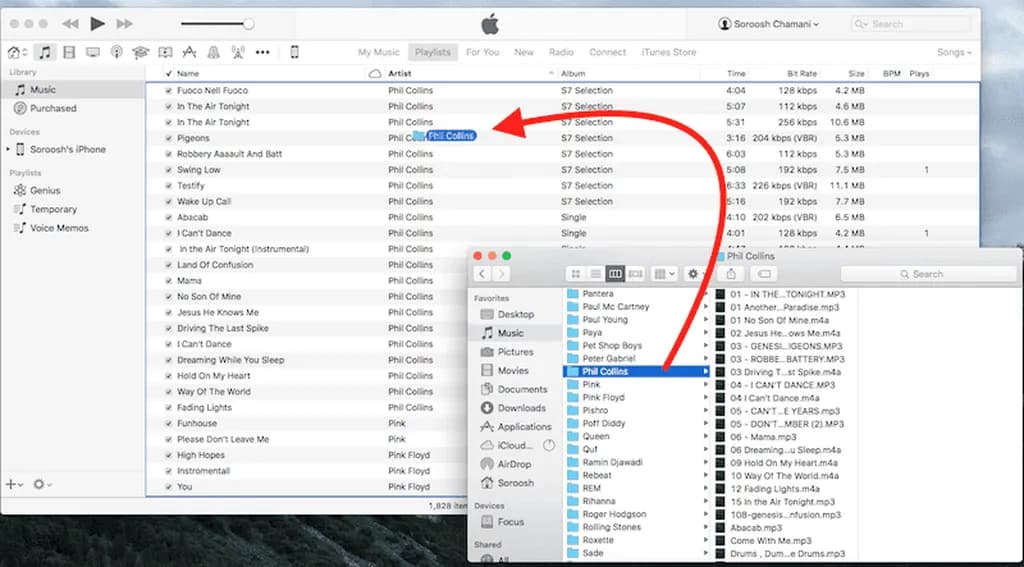Viewport: 1024px width, 567px height.
Task: Open Downloads in Finder sidebar
Action: point(521,408)
